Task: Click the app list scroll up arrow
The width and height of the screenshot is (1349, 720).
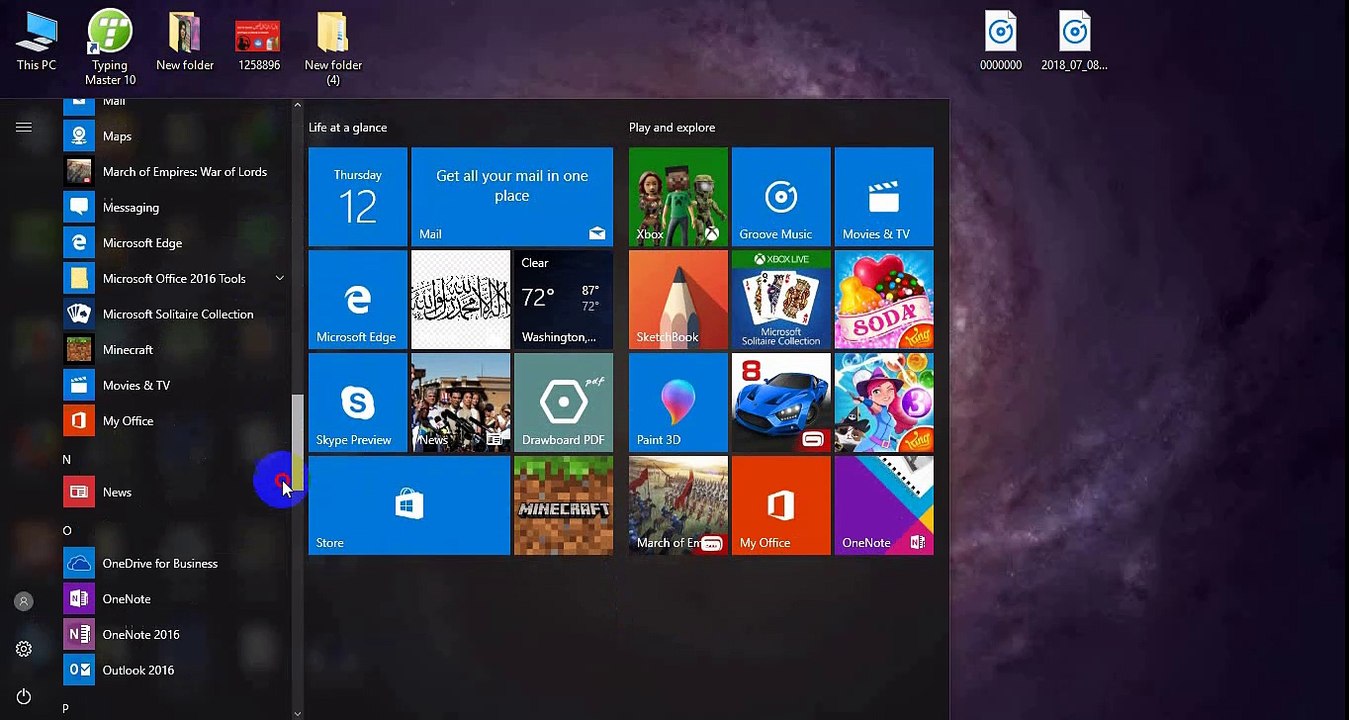Action: click(297, 105)
